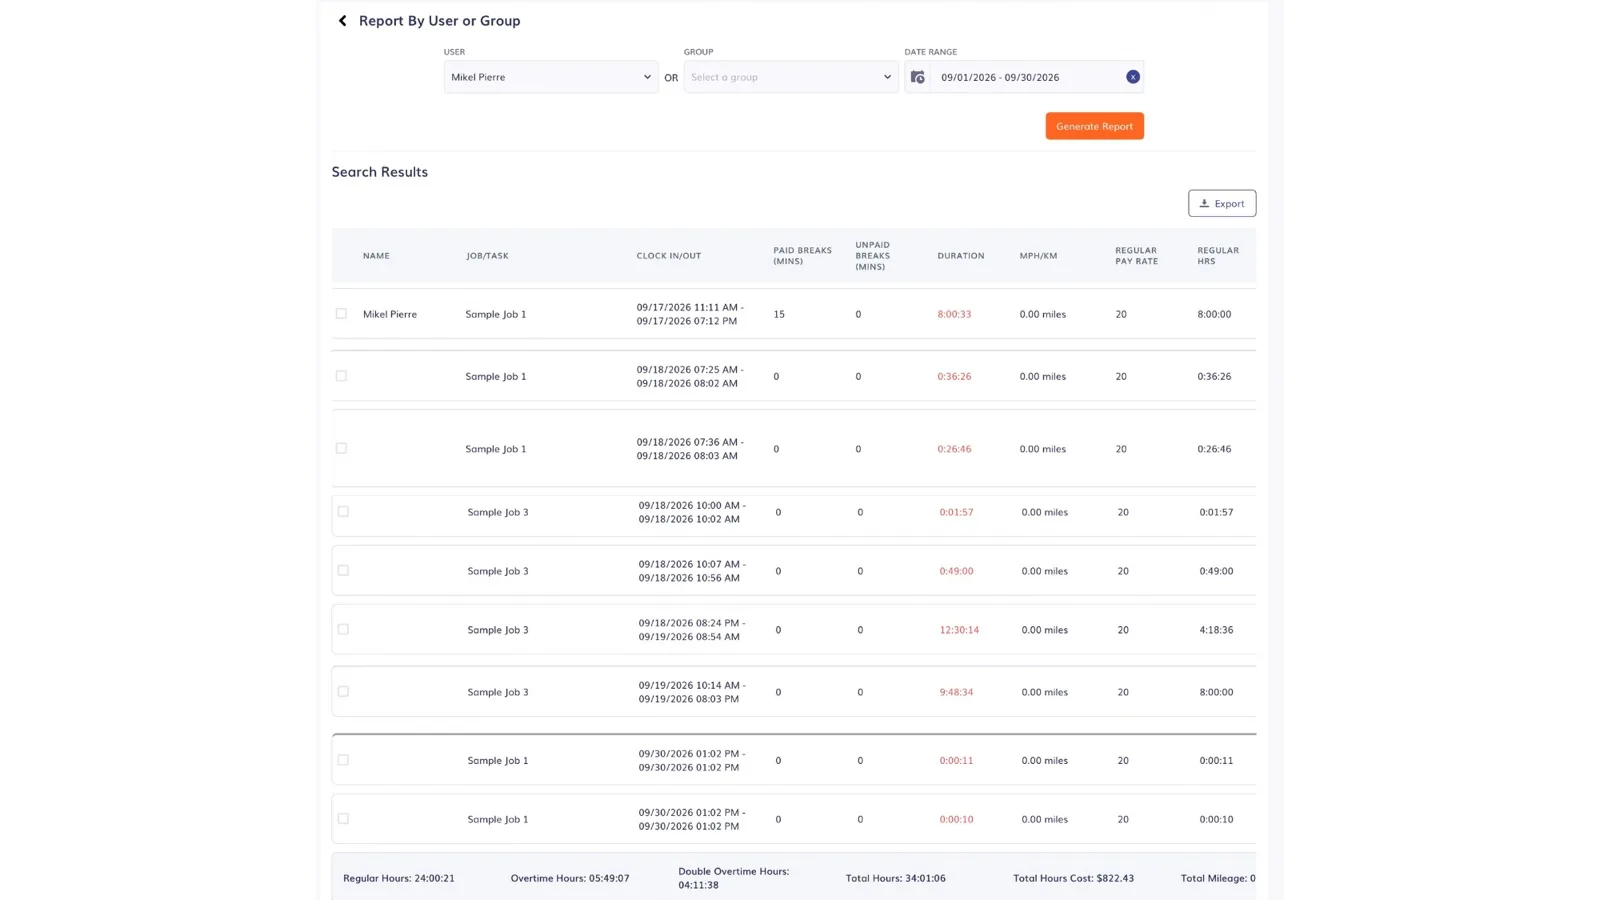This screenshot has width=1600, height=900.
Task: Click the JOB/TASK column header
Action: (x=487, y=256)
